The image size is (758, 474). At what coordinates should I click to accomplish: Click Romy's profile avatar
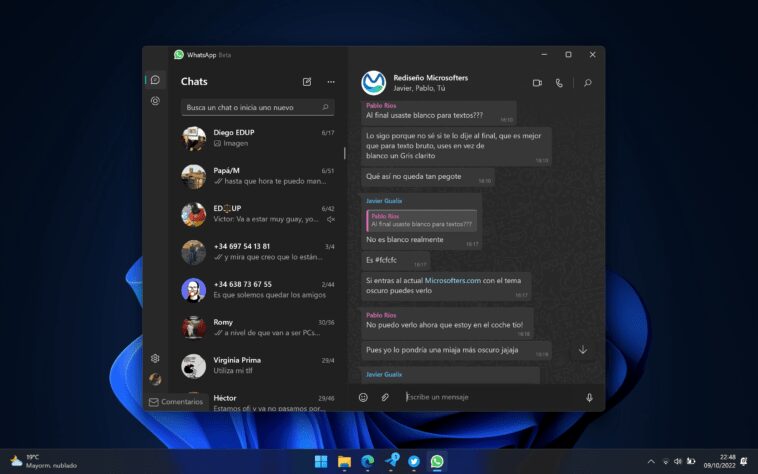pos(193,328)
